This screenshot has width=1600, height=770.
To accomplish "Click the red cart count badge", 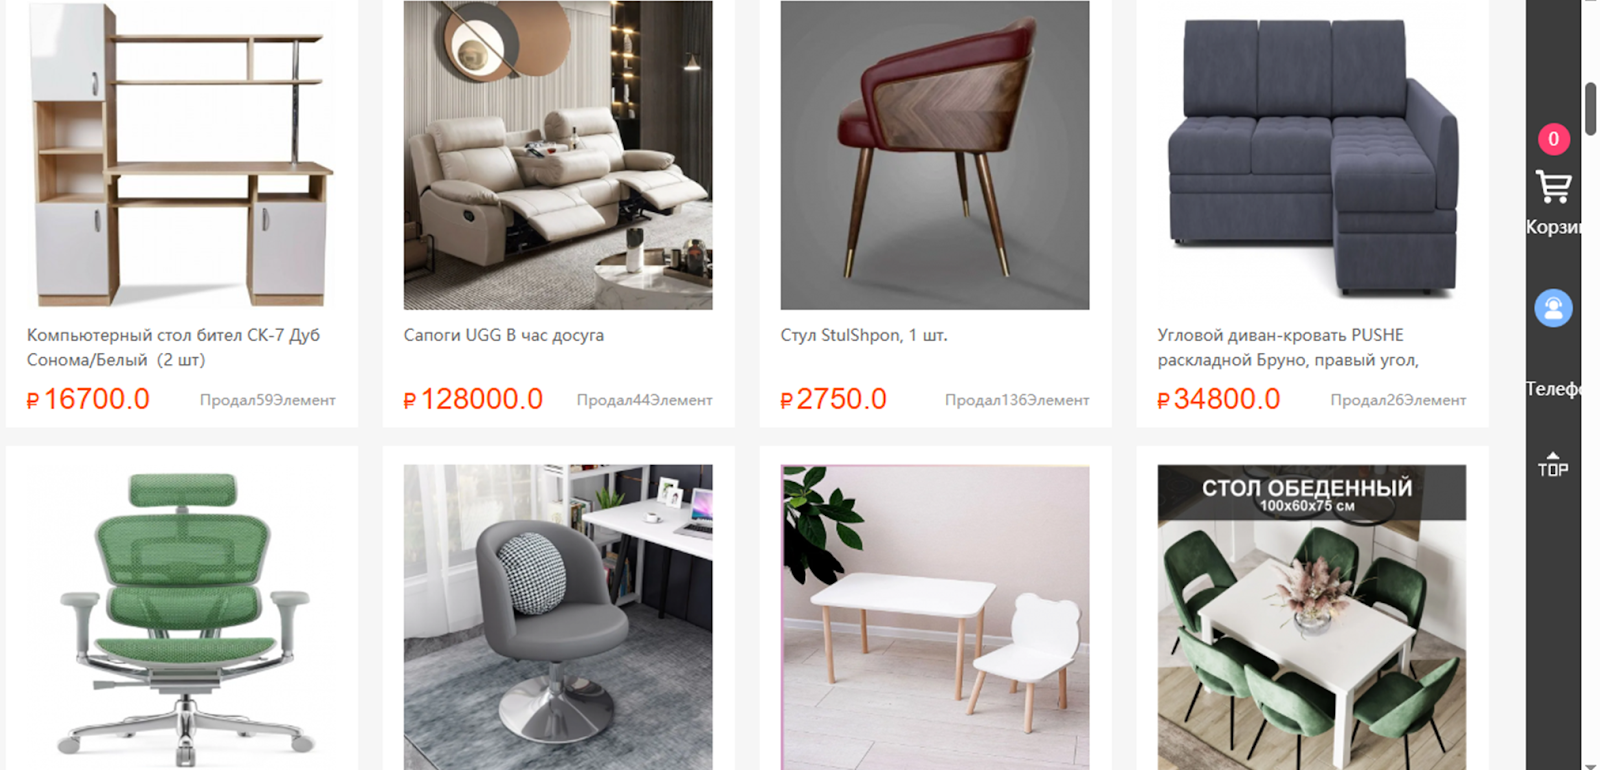I will pos(1553,139).
